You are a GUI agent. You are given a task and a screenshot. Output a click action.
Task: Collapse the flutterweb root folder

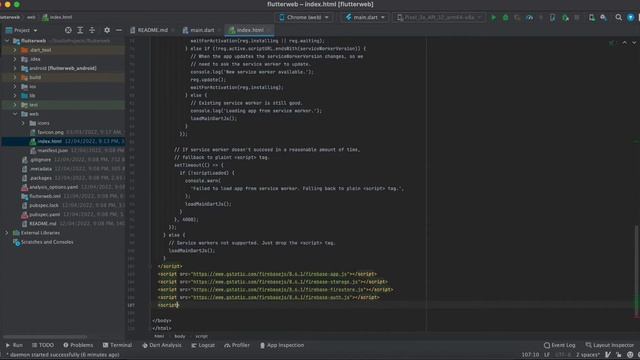tap(7, 41)
